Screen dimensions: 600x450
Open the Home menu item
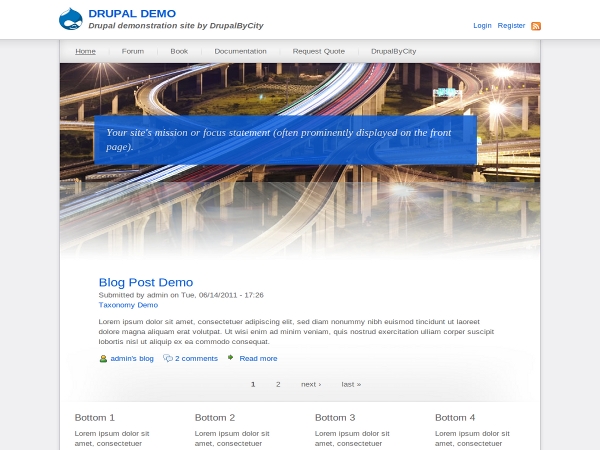(x=86, y=51)
